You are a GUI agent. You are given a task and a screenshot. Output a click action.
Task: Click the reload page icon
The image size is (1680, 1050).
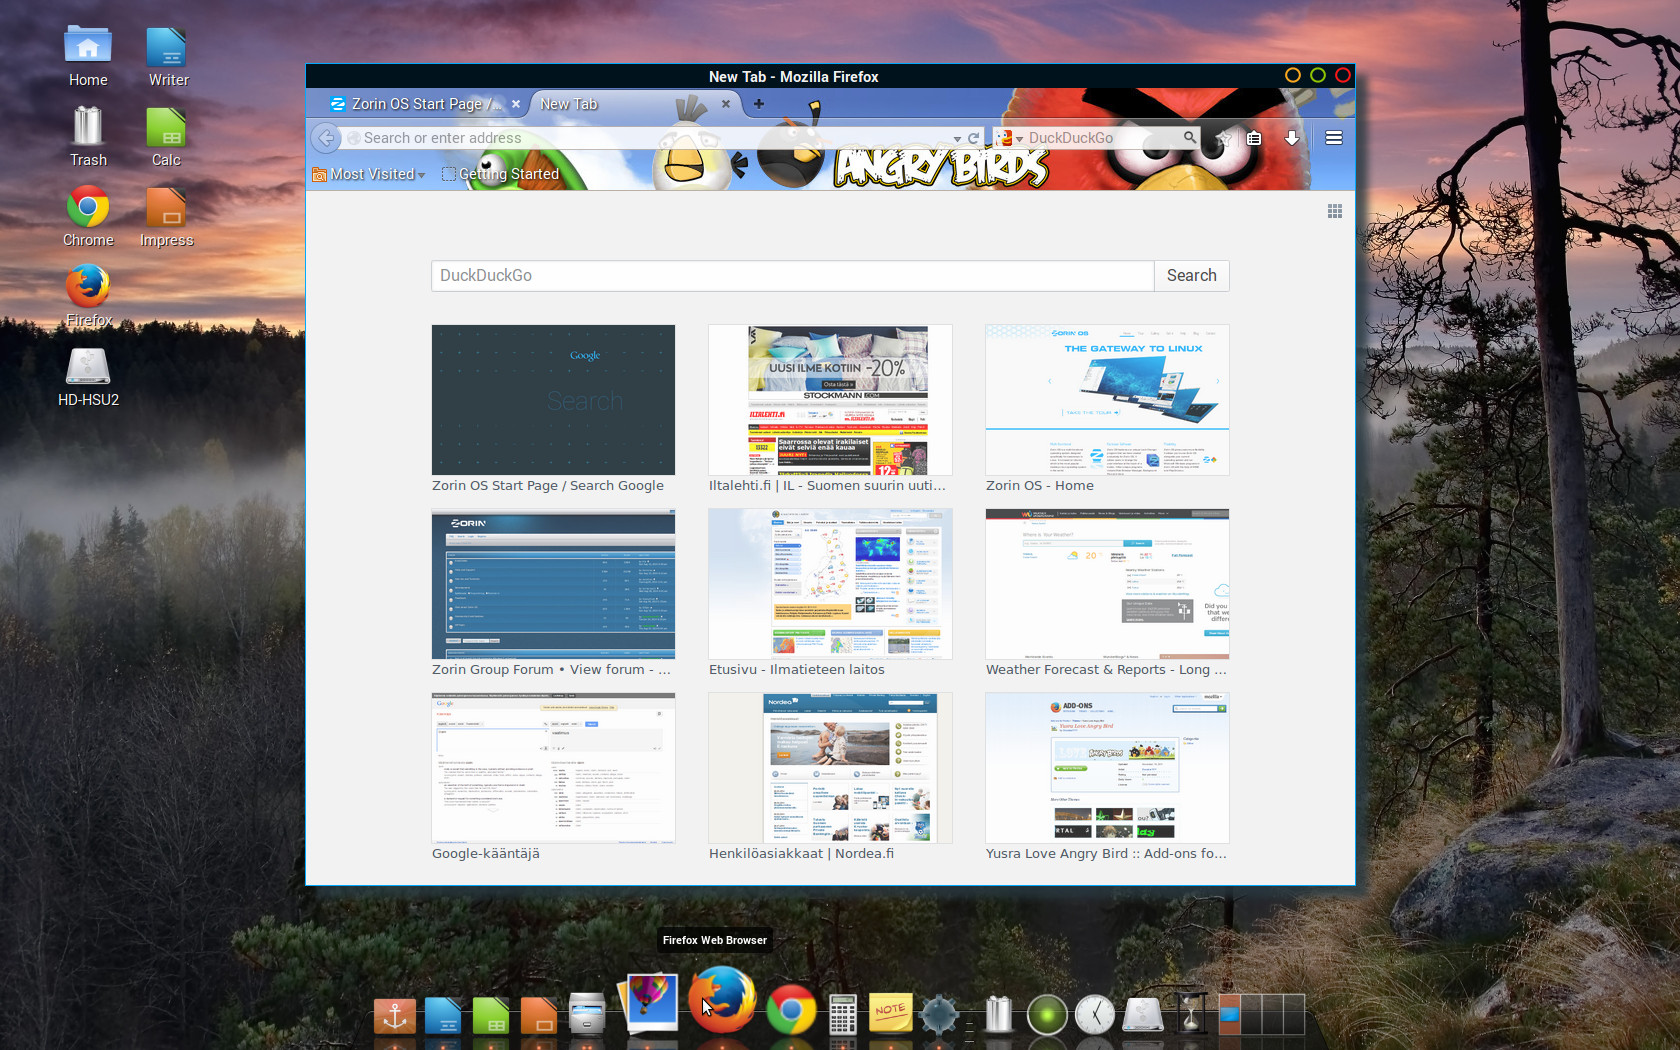[x=973, y=138]
